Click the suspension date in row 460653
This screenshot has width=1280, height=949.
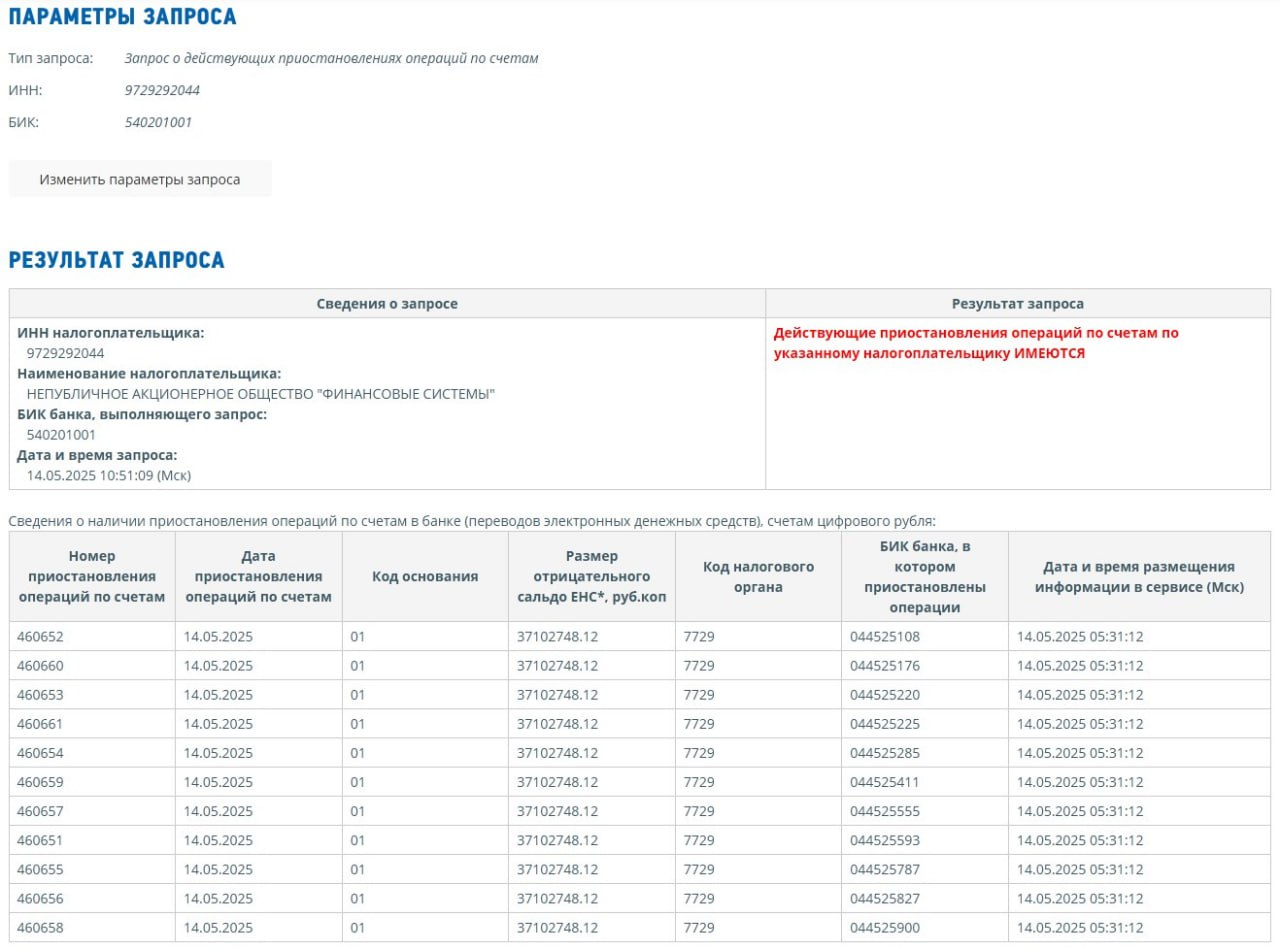(x=218, y=694)
